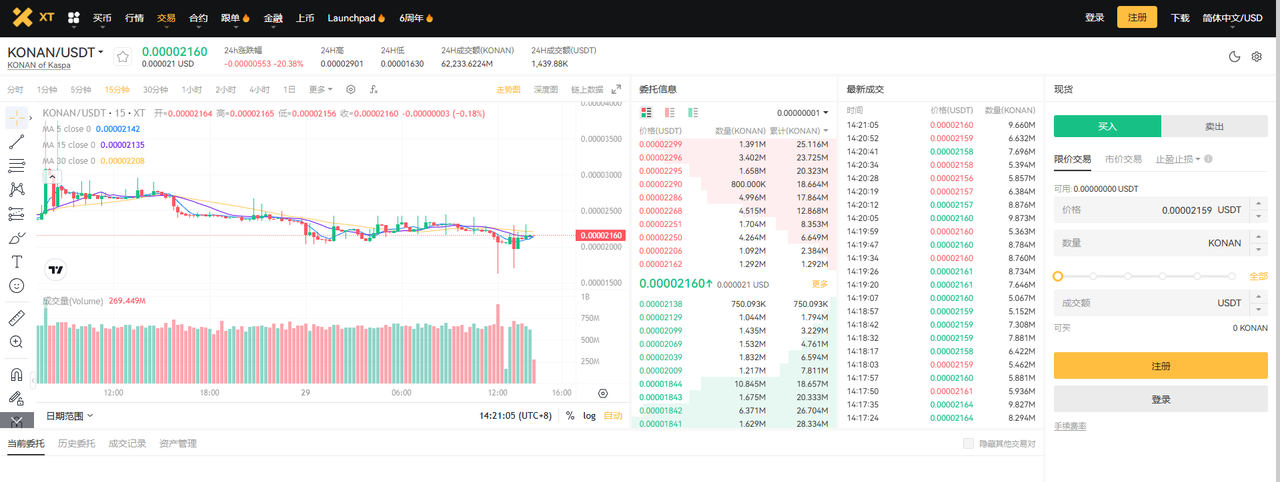The width and height of the screenshot is (1280, 482).
Task: Open 合约 menu in top navigation
Action: click(198, 18)
